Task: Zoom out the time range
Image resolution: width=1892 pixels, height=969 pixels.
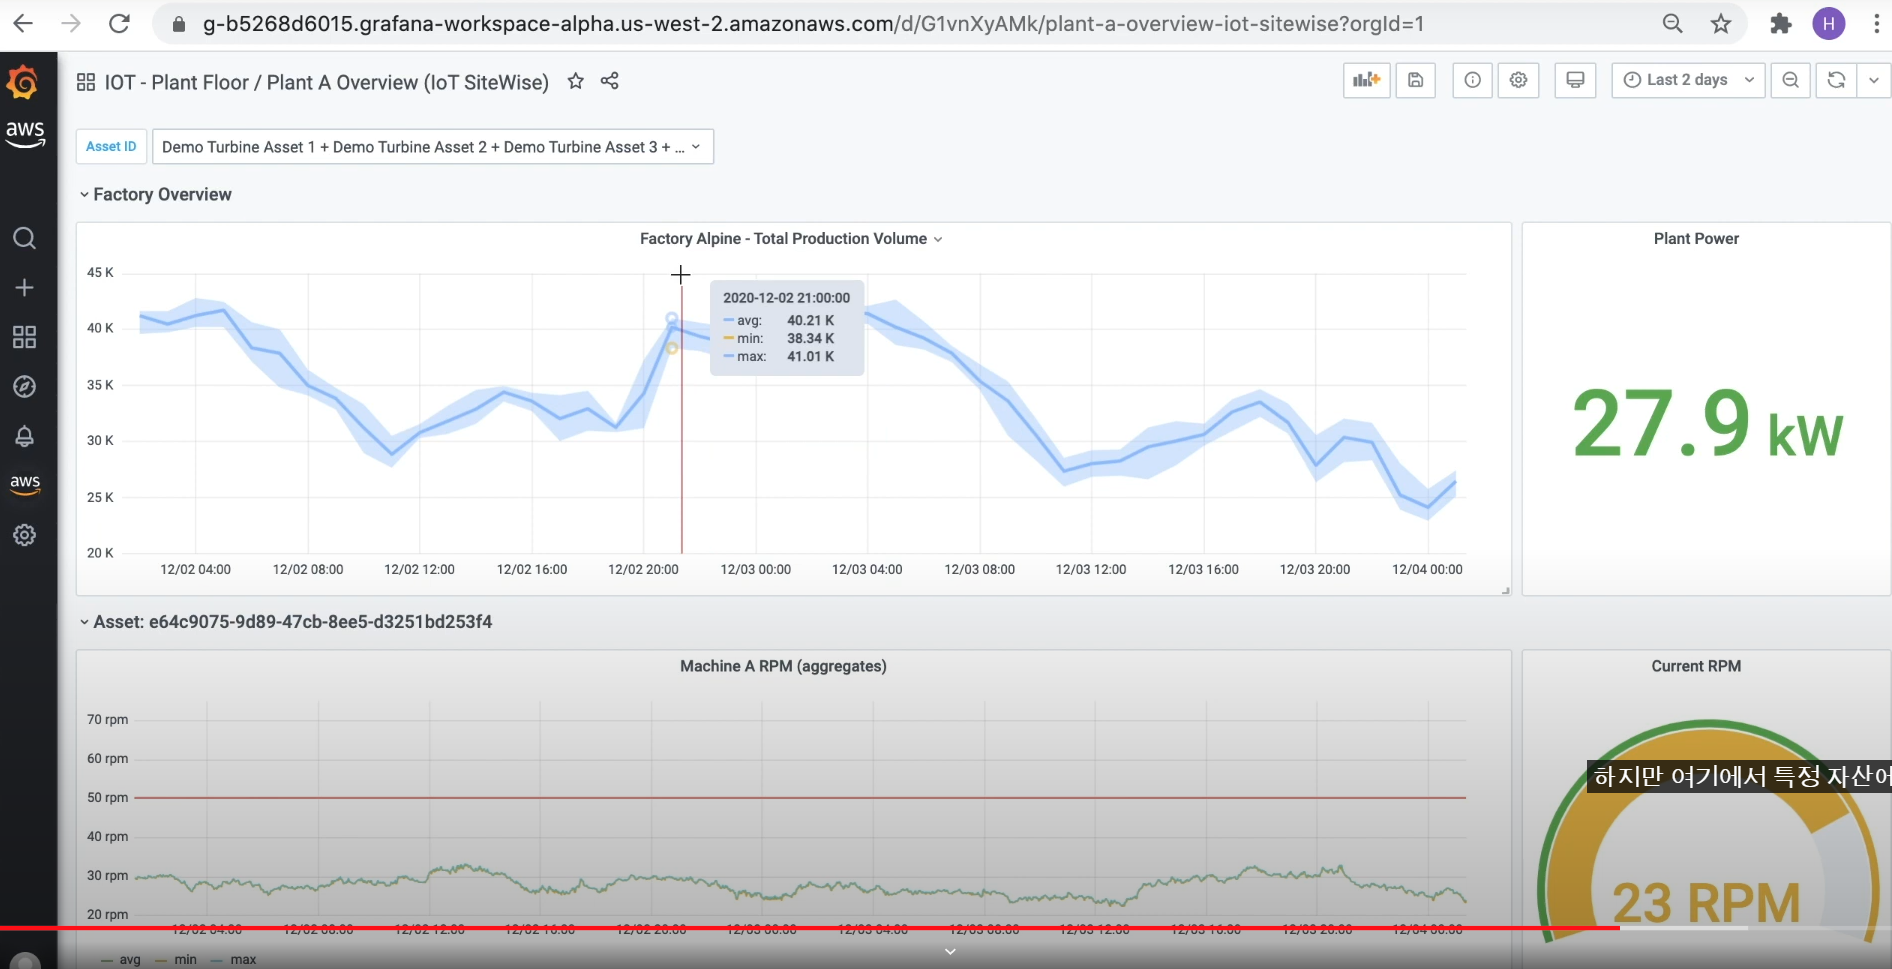Action: click(x=1791, y=80)
